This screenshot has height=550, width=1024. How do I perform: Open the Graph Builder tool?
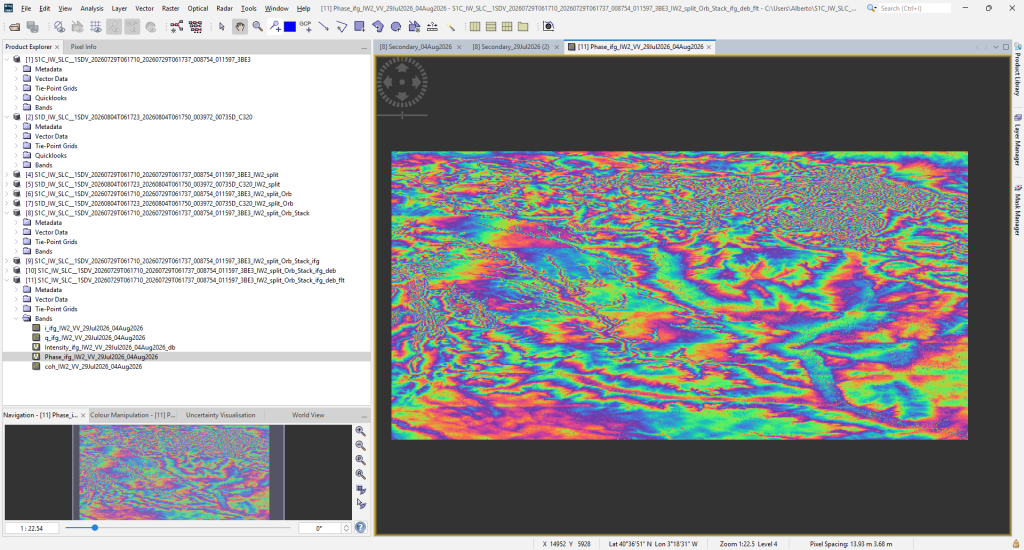click(177, 27)
